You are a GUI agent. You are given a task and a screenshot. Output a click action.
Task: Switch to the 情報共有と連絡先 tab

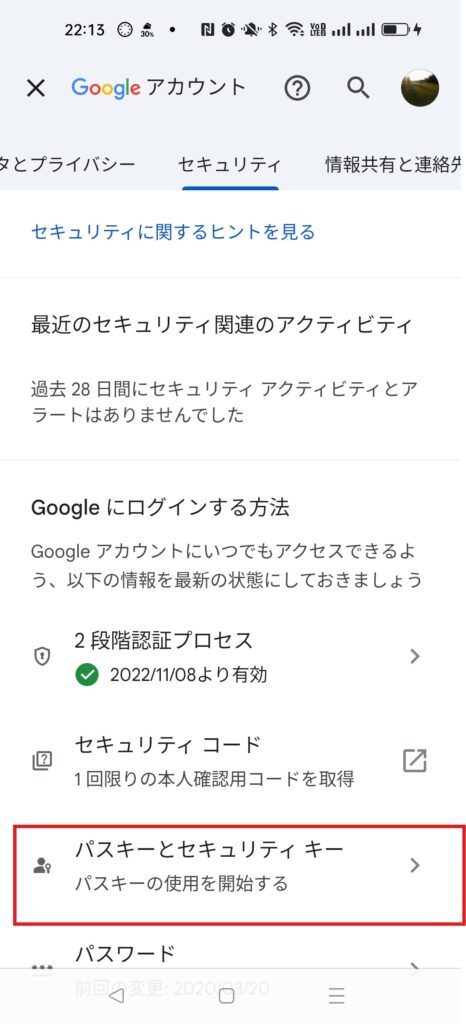[394, 165]
